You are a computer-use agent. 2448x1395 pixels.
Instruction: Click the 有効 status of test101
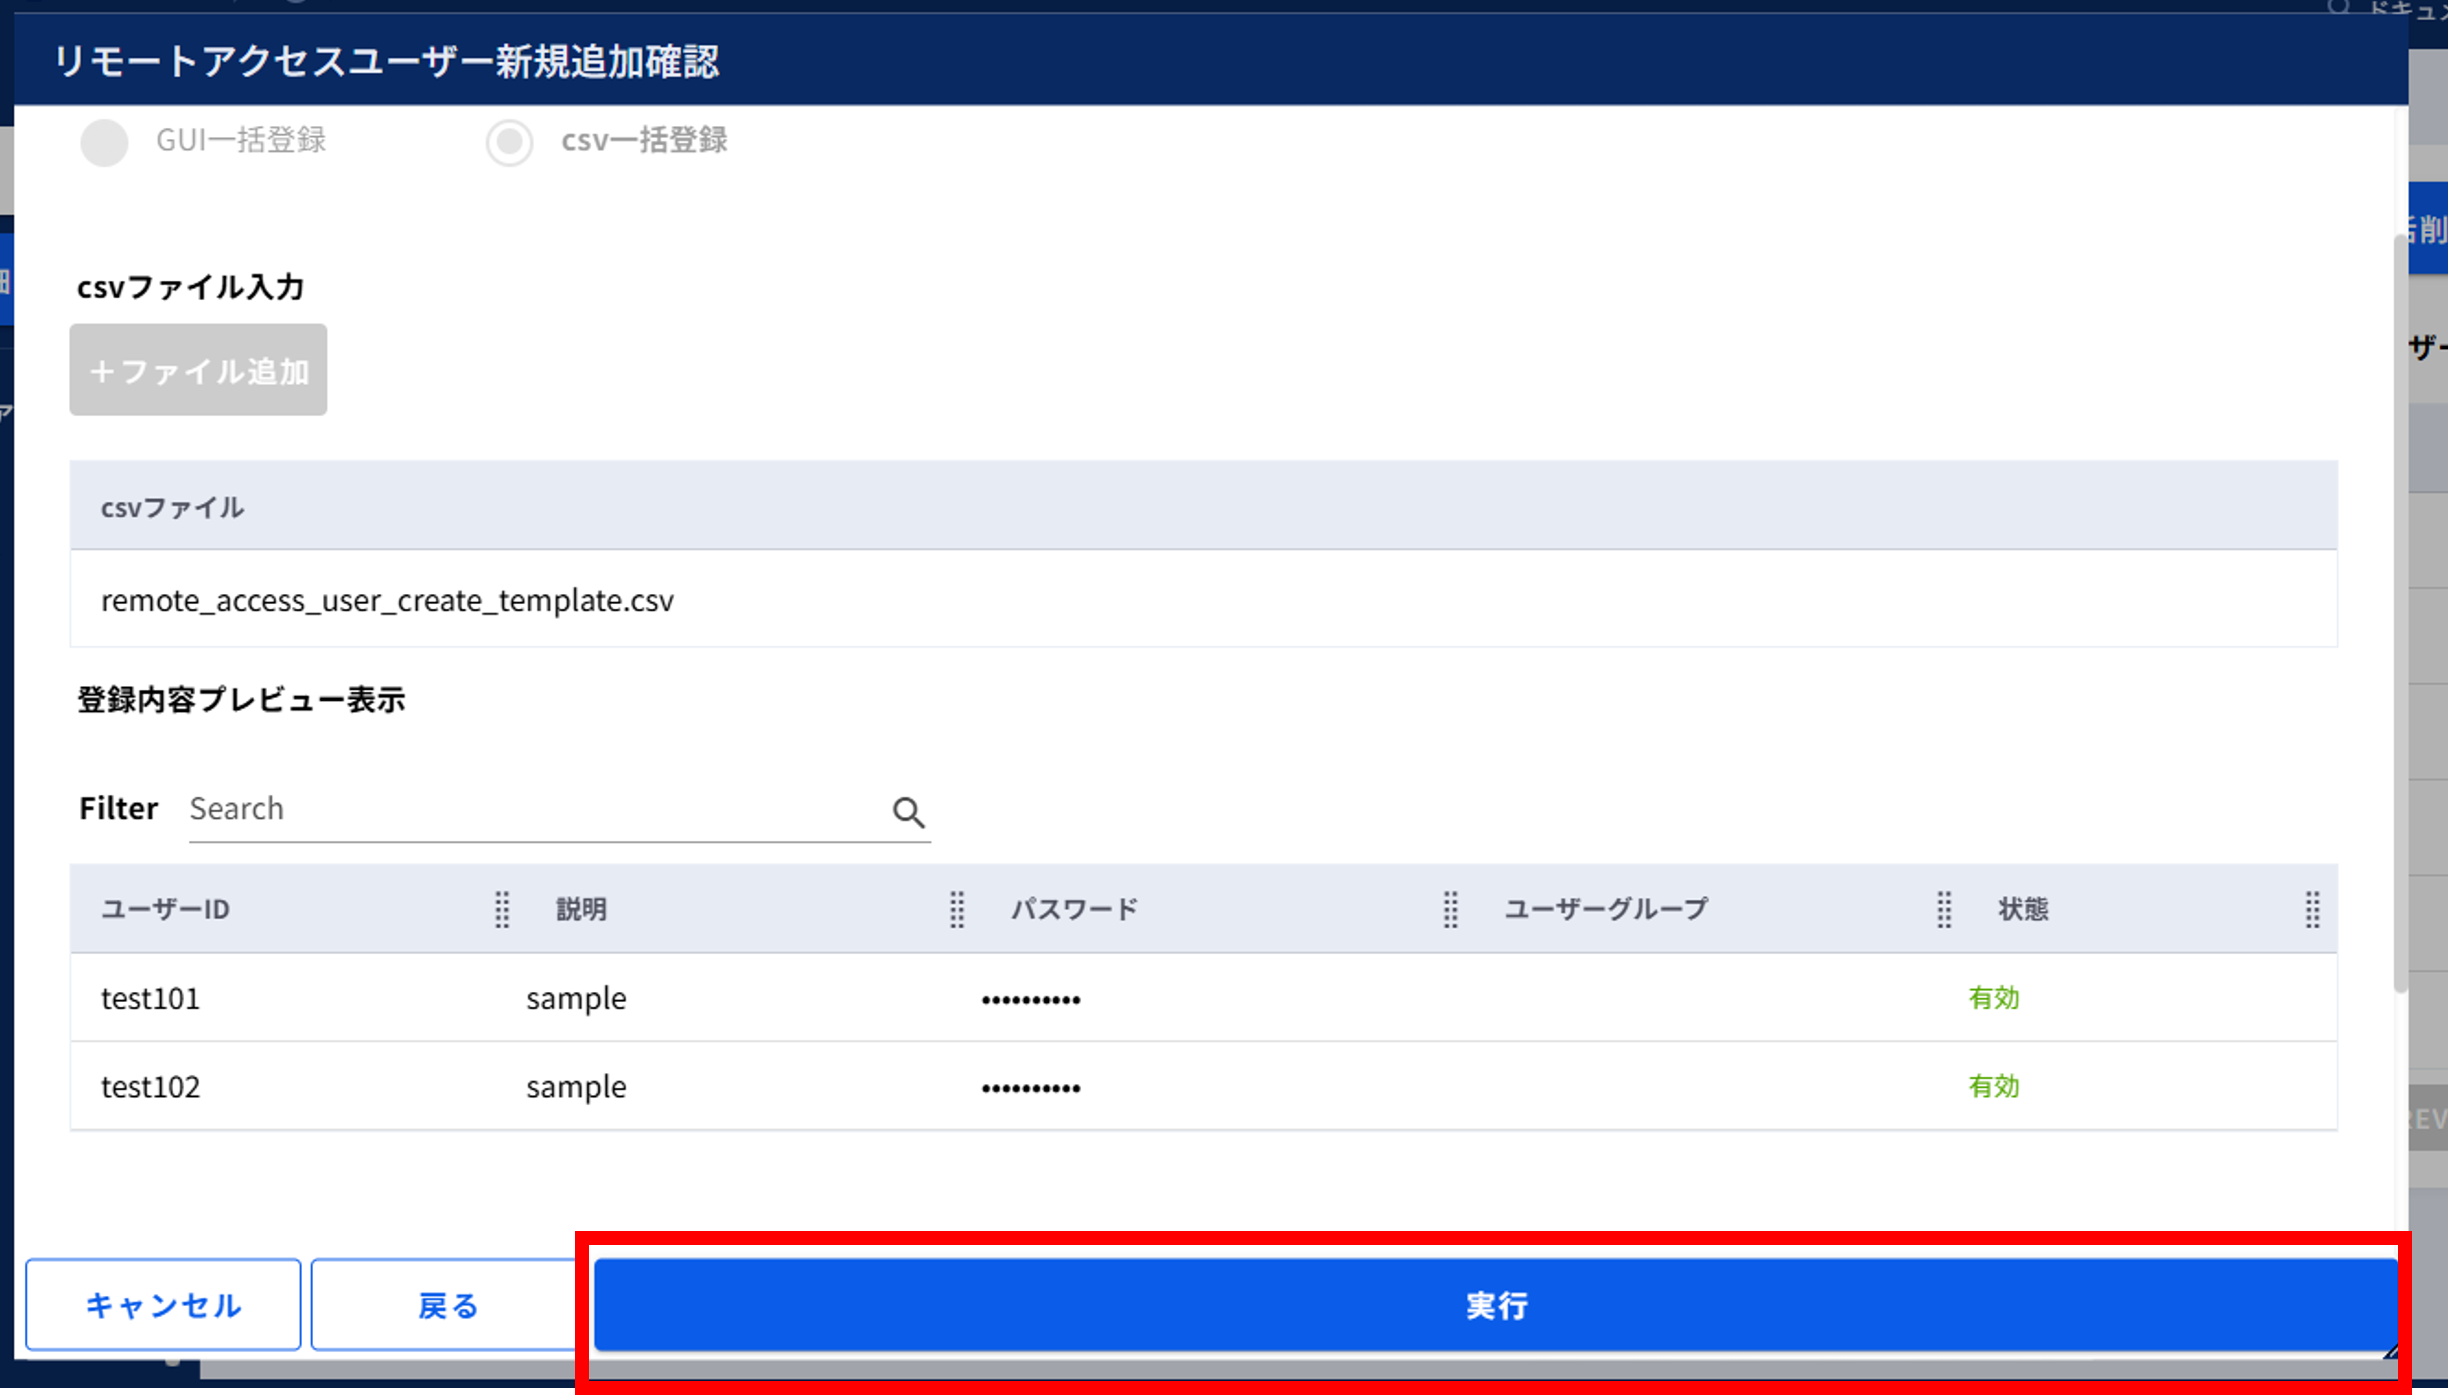pyautogui.click(x=1994, y=998)
